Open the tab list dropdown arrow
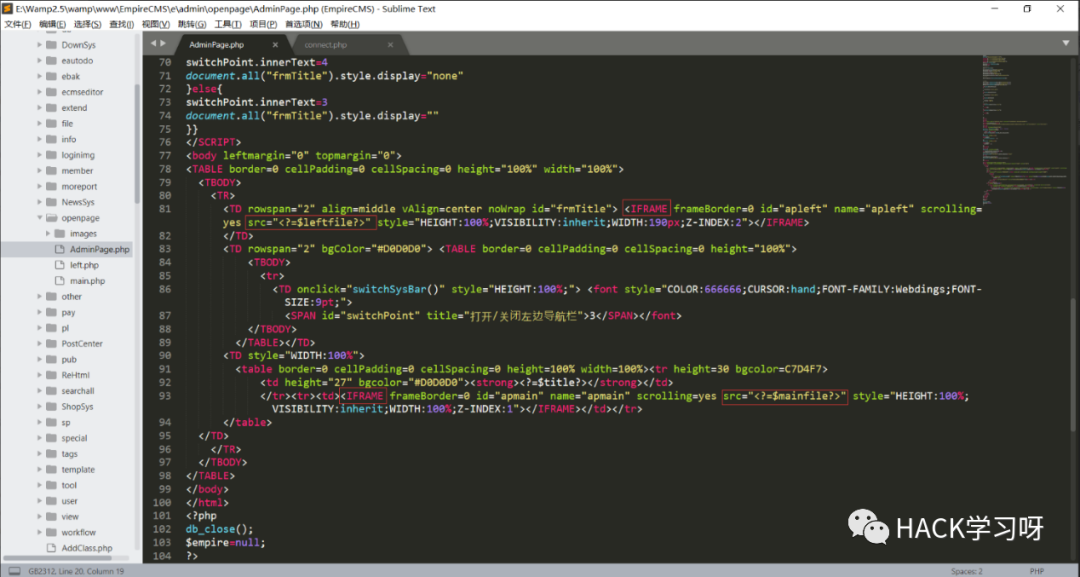The image size is (1080, 577). coord(1066,43)
